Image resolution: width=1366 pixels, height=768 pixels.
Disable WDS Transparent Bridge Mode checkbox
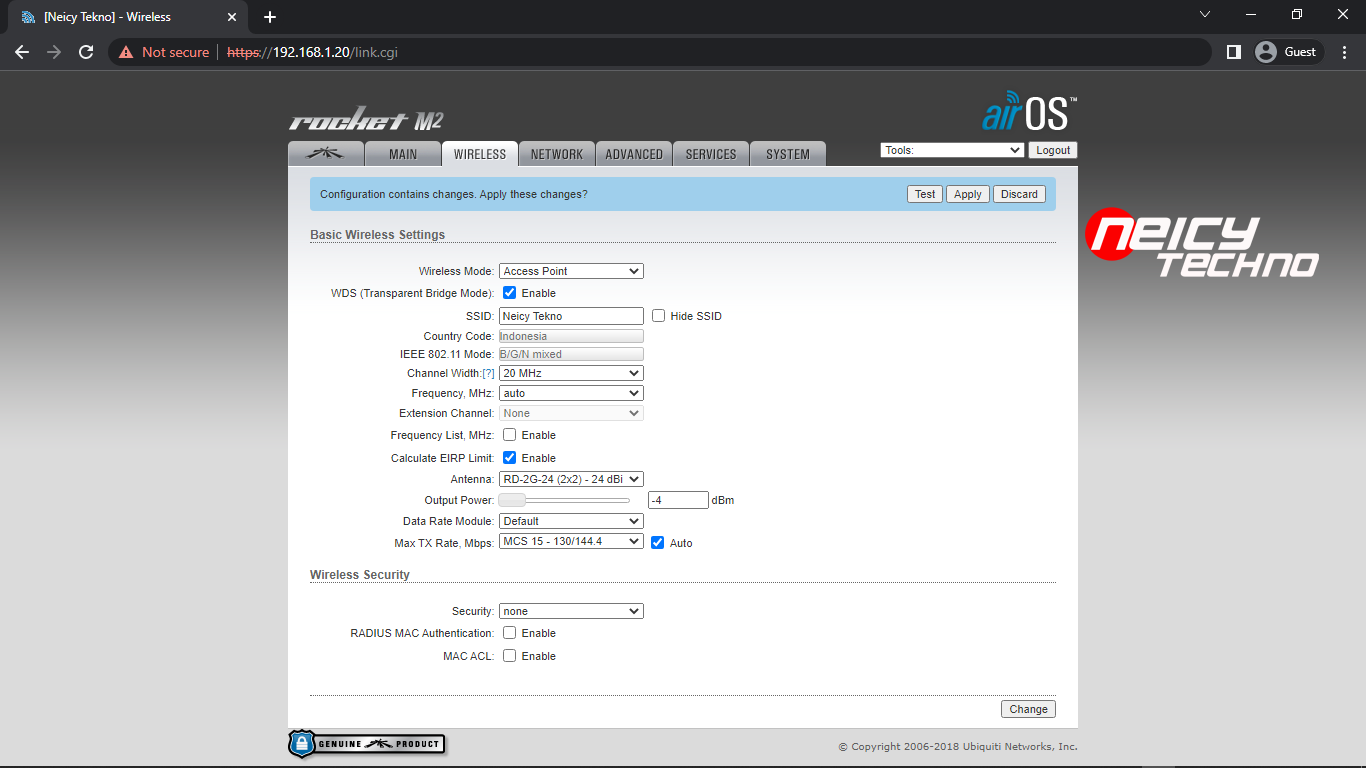pos(509,293)
